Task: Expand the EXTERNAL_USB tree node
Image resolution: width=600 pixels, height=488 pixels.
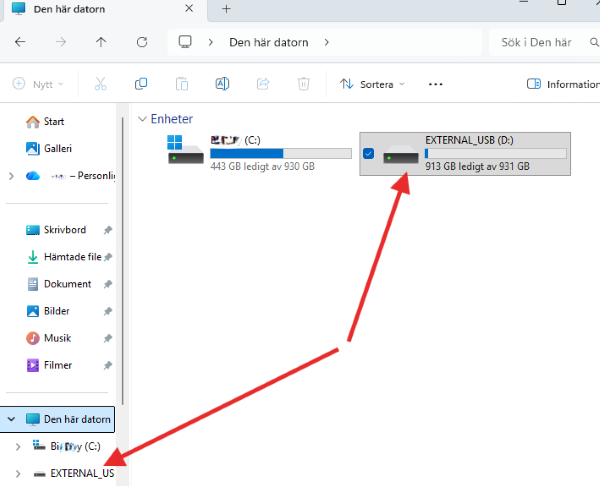Action: [18, 474]
